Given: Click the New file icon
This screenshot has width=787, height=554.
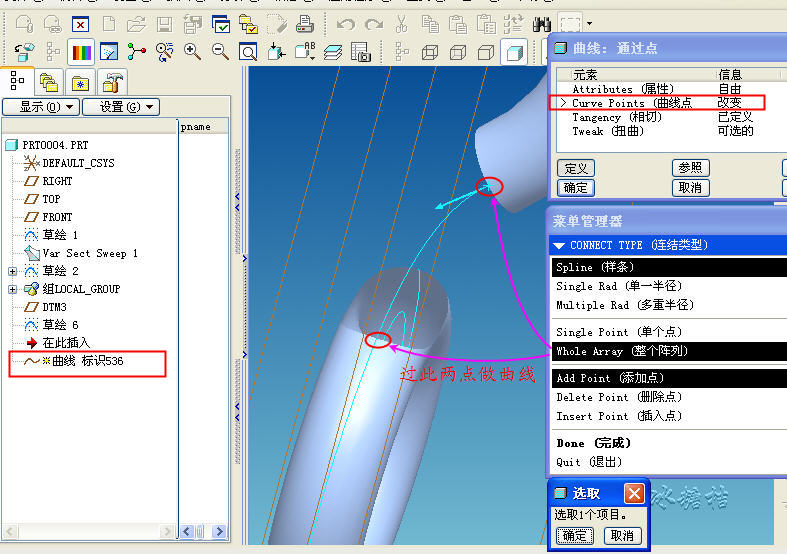Looking at the screenshot, I should click(x=108, y=24).
